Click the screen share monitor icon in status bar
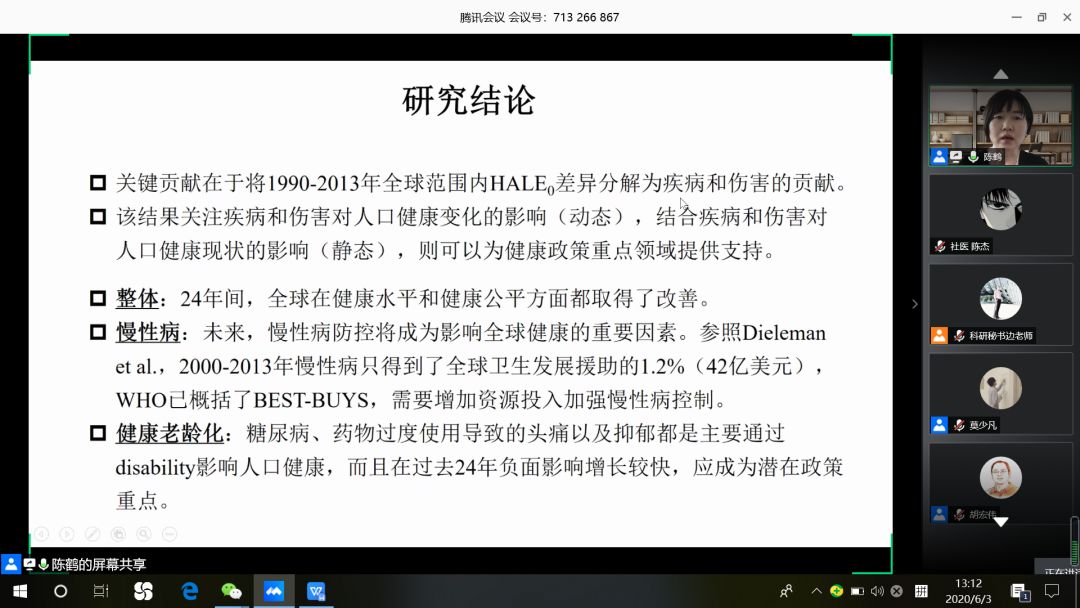Image resolution: width=1080 pixels, height=608 pixels. click(x=30, y=563)
